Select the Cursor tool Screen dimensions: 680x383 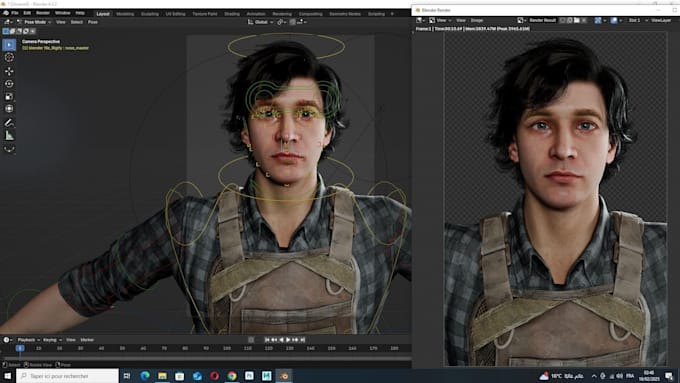click(9, 57)
